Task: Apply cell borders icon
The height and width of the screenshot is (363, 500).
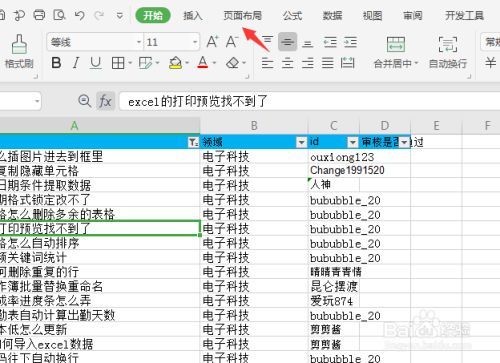Action: [118, 63]
